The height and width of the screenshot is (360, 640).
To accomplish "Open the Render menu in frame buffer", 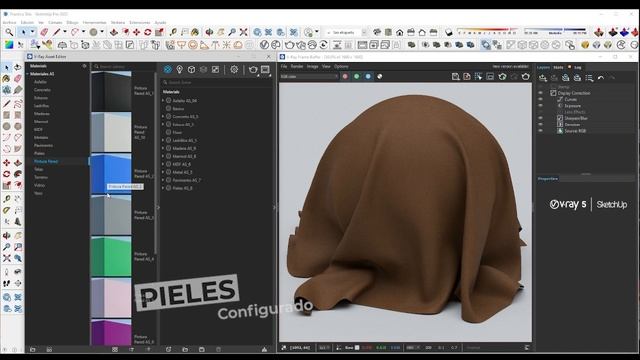I will pos(297,66).
